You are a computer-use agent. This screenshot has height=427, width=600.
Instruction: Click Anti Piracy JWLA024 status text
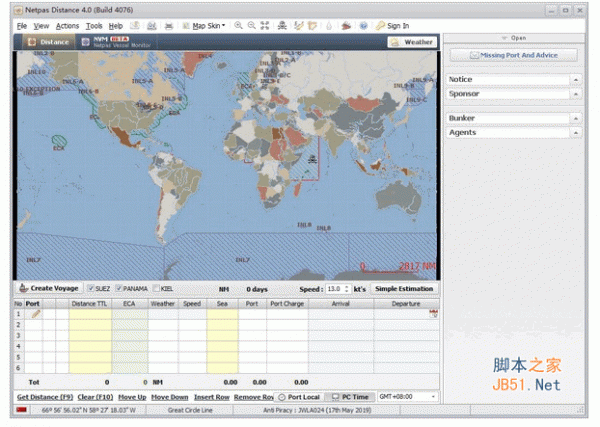(317, 410)
